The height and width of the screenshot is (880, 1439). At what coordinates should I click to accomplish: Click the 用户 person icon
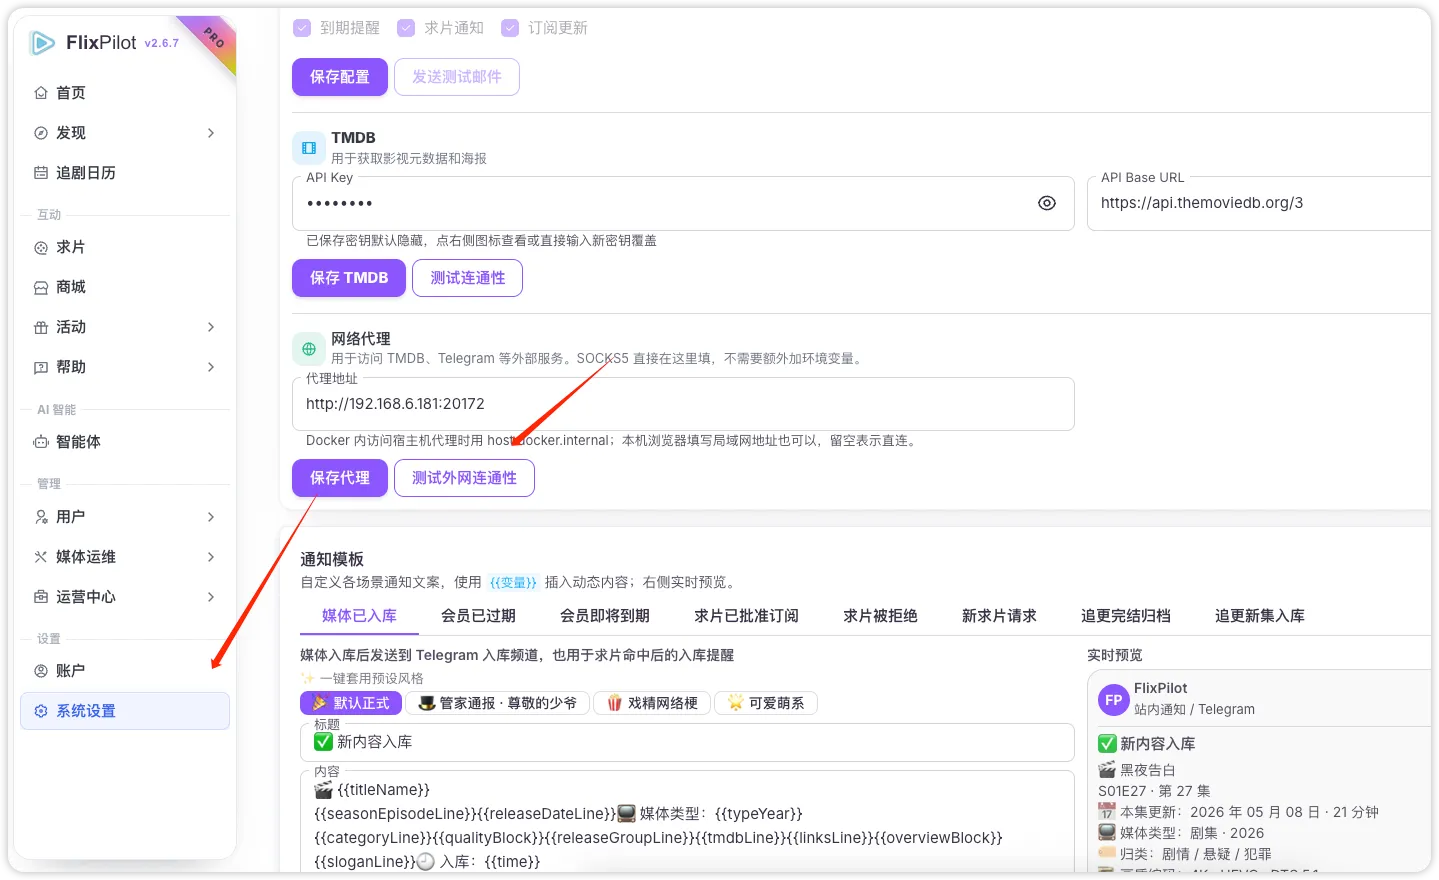click(x=41, y=517)
